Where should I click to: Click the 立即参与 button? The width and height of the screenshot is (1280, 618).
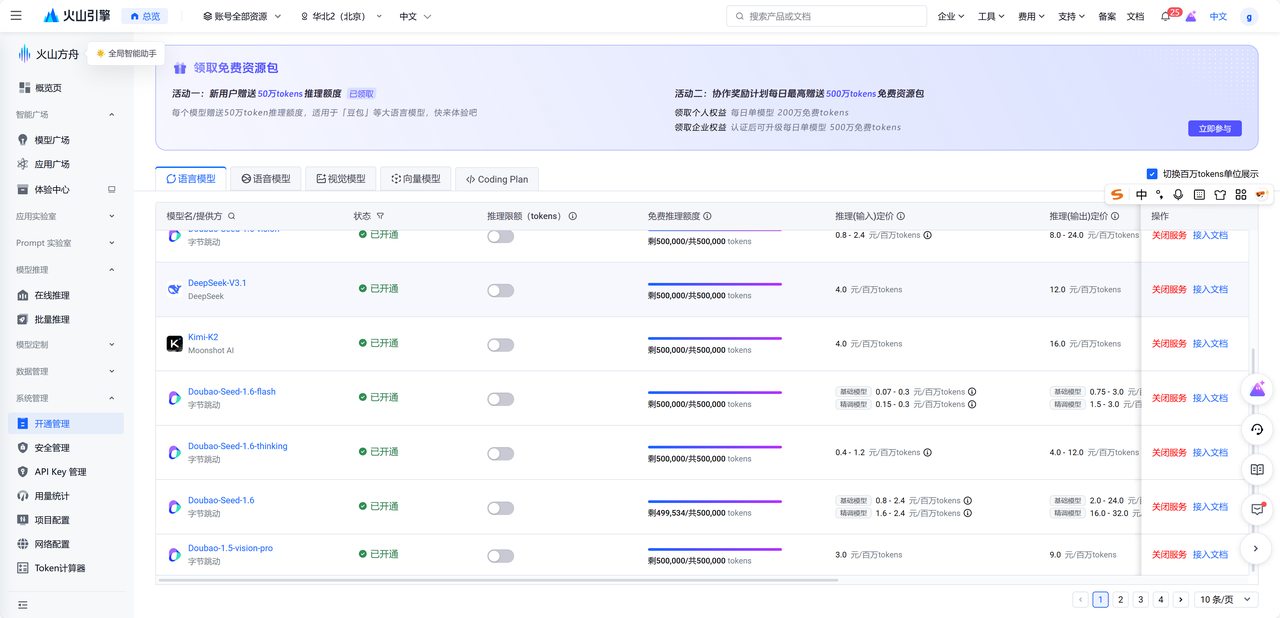point(1215,129)
